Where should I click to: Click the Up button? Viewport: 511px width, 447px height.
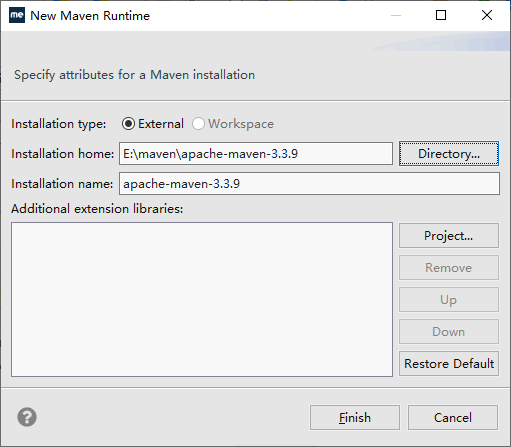(x=449, y=300)
